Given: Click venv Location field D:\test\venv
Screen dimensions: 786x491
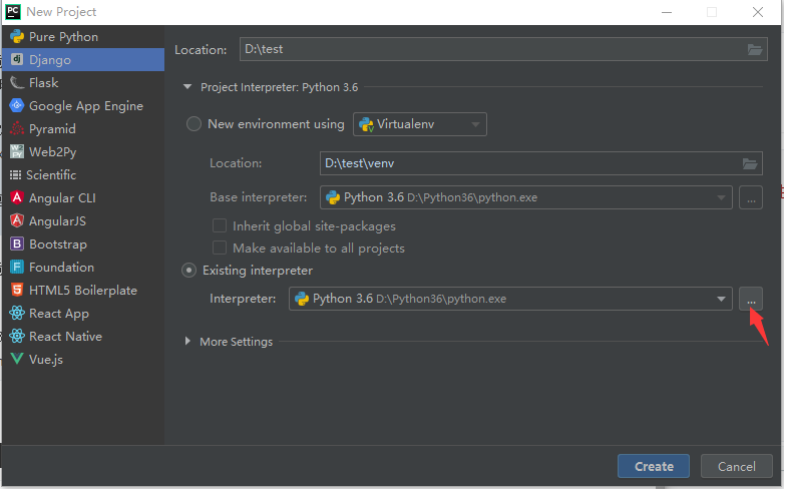Looking at the screenshot, I should [541, 163].
